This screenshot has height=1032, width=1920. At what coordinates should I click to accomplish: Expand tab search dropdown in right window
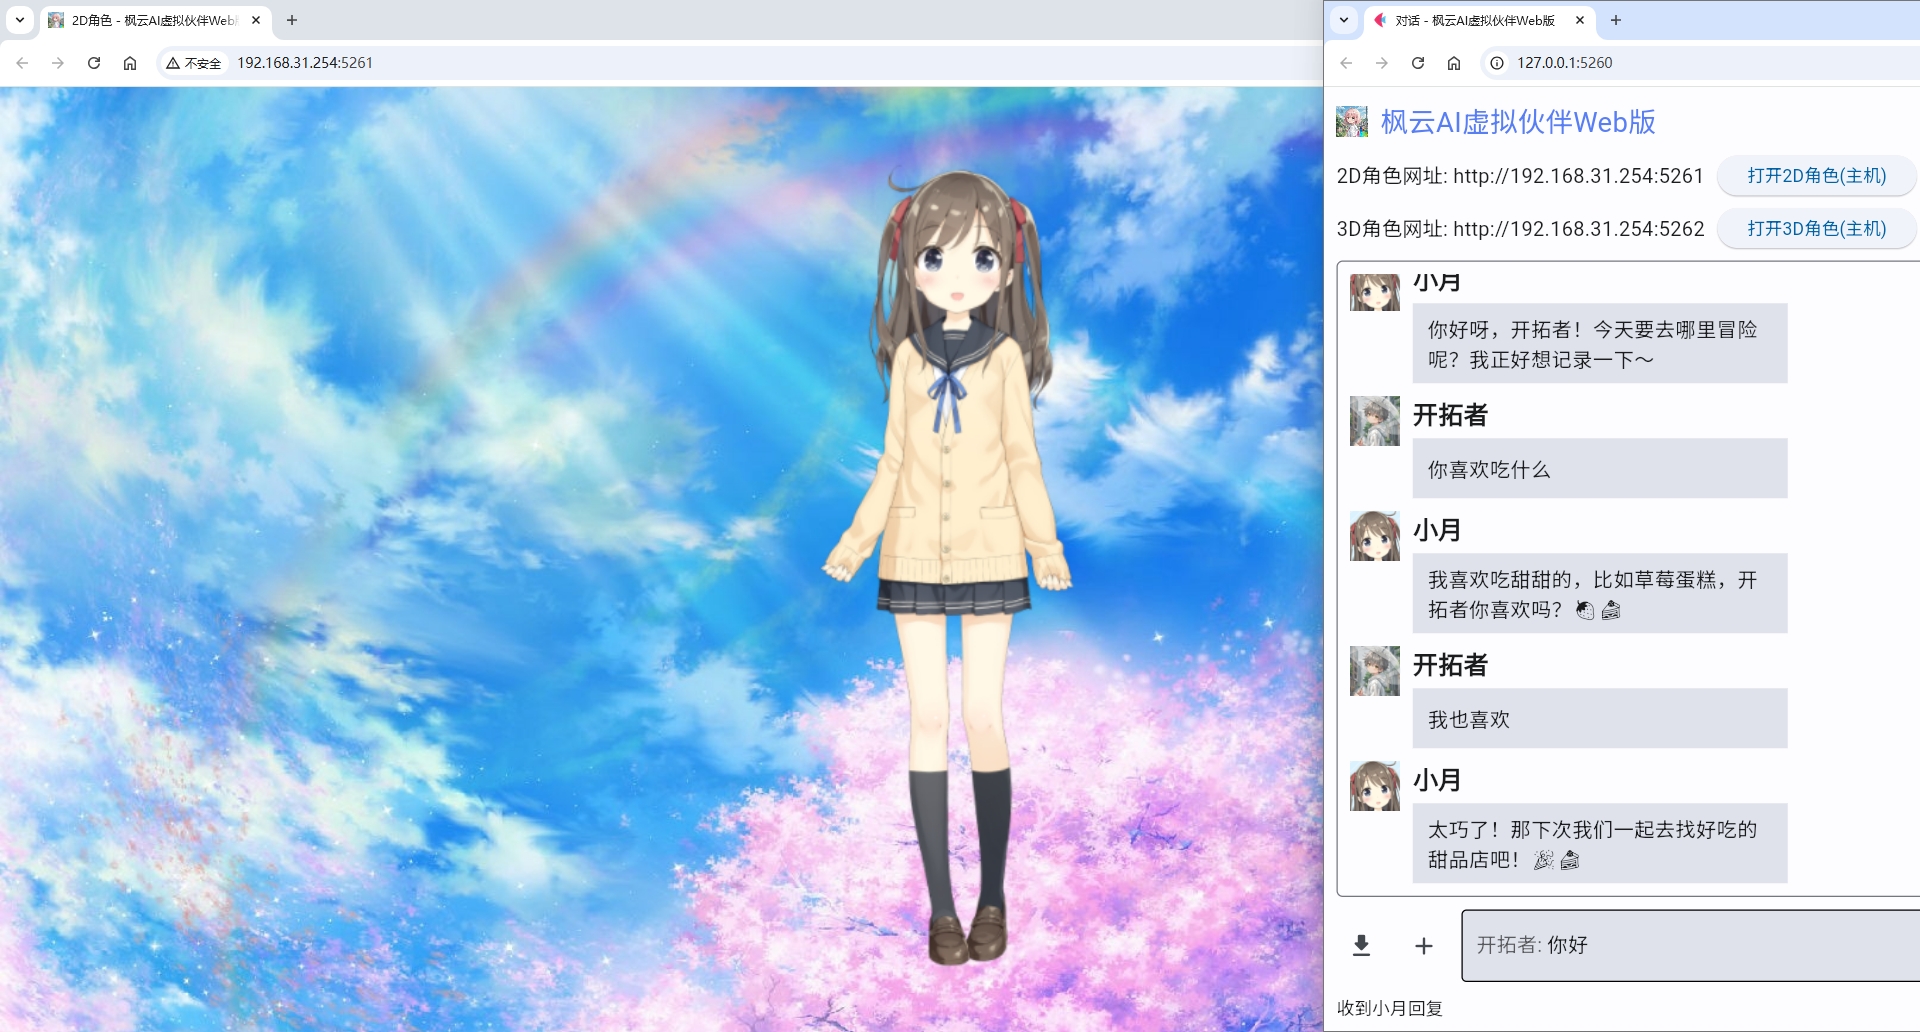tap(1344, 20)
